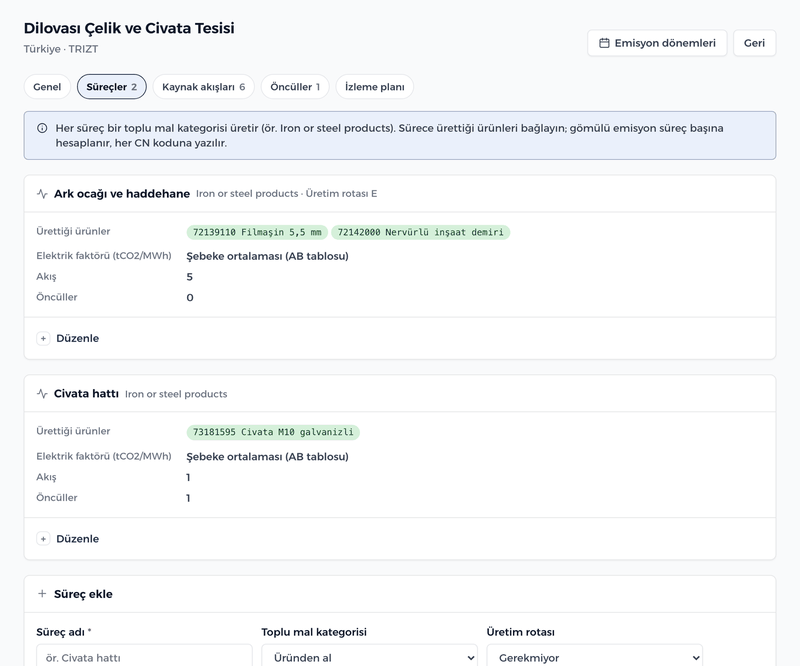Expand Düzenle under Civata hattı
Image resolution: width=800 pixels, height=666 pixels.
[68, 539]
